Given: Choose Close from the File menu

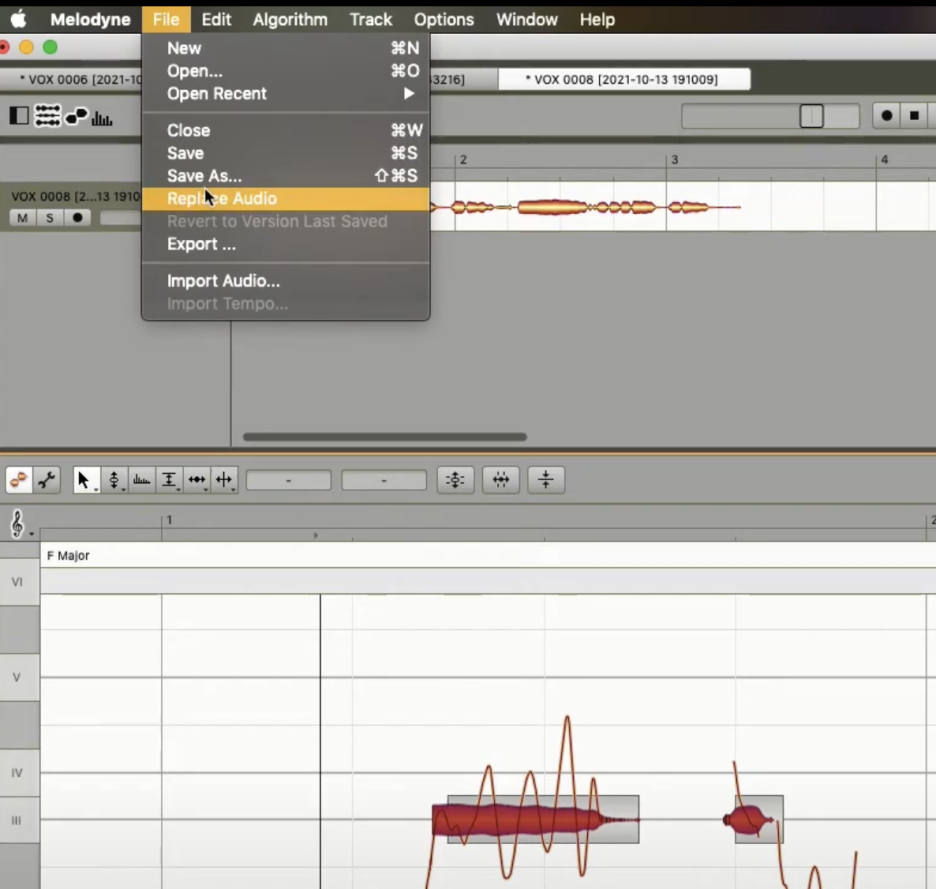Looking at the screenshot, I should tap(285, 131).
